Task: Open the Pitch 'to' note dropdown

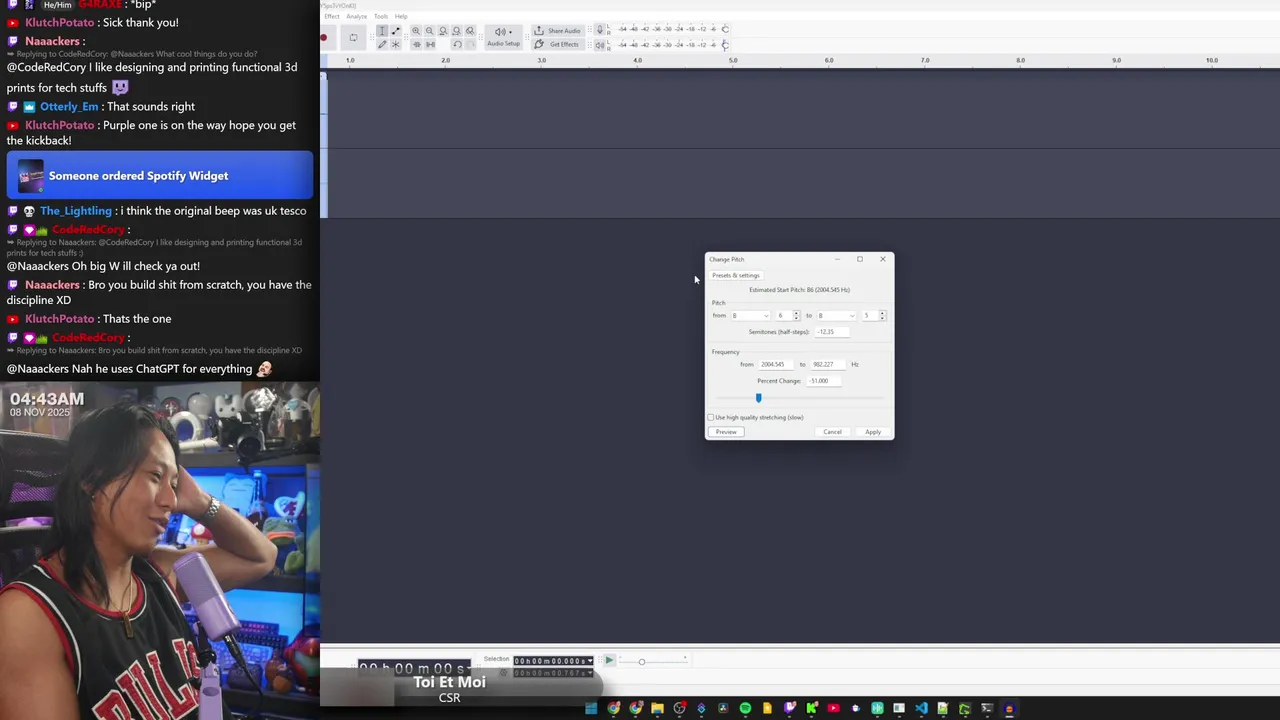Action: pos(837,316)
